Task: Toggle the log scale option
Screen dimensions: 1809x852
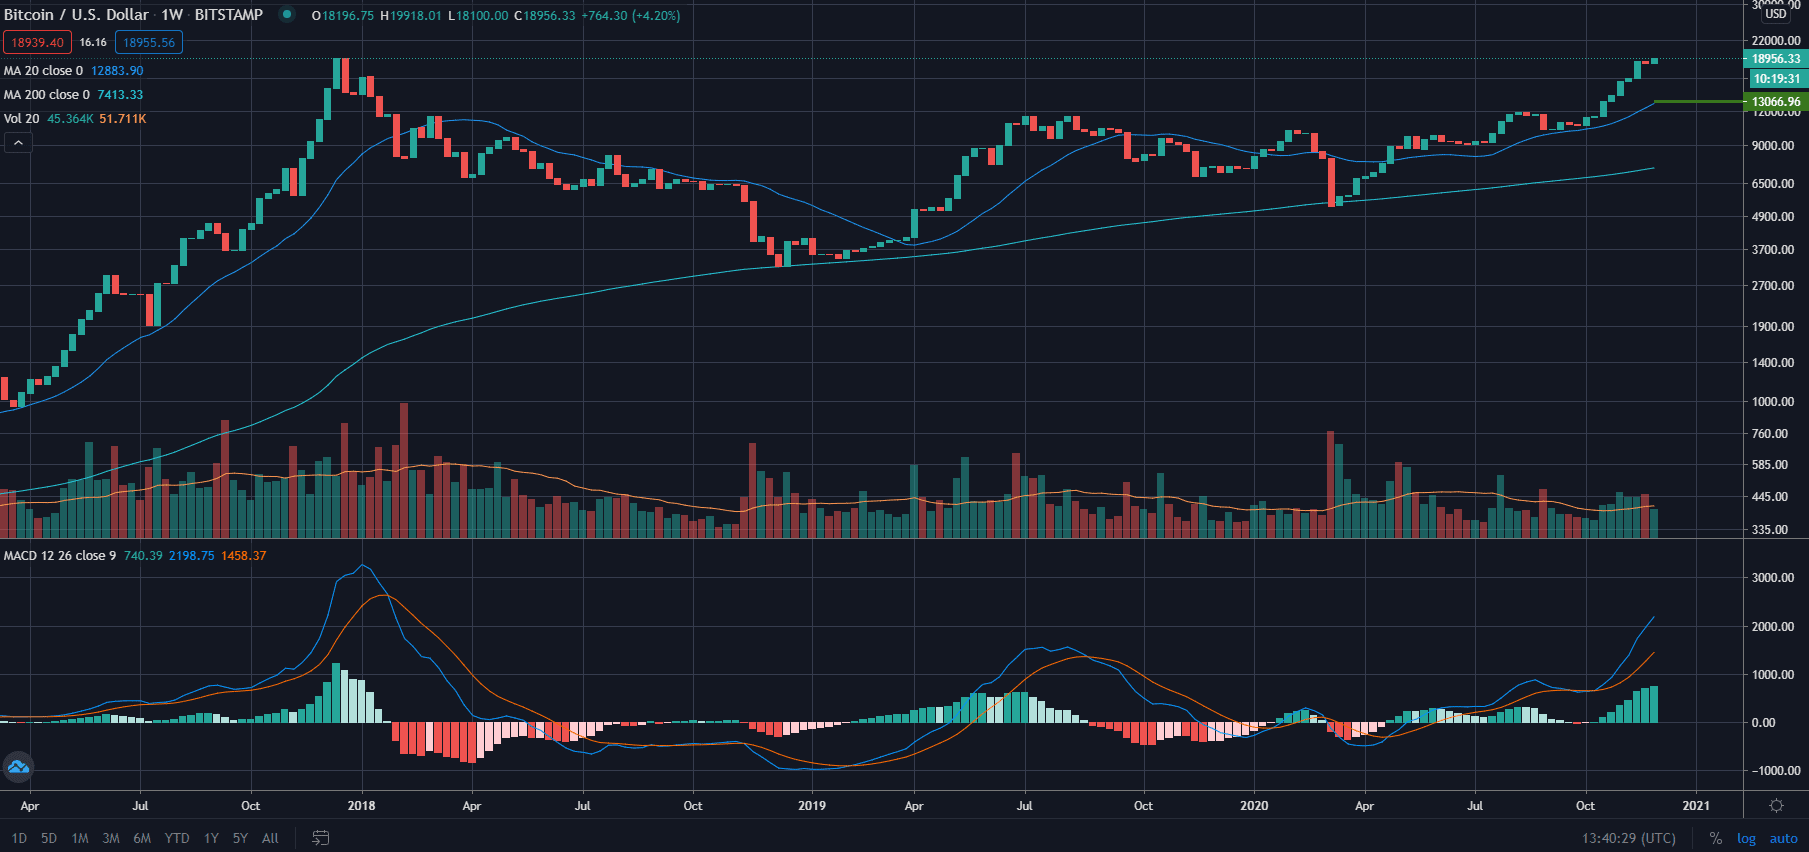Action: pyautogui.click(x=1746, y=838)
